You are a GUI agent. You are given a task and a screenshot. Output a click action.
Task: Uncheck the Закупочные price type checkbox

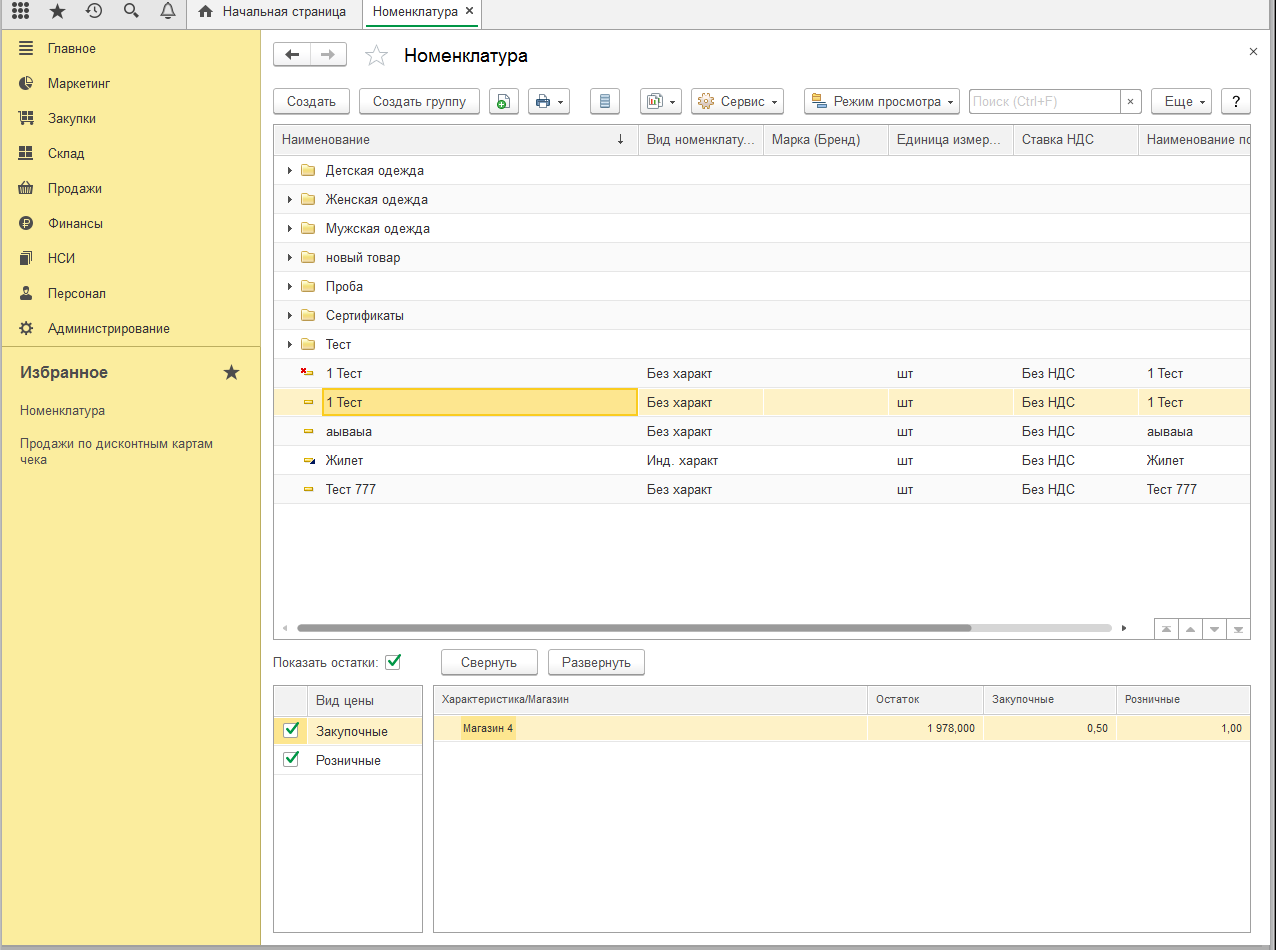tap(291, 730)
